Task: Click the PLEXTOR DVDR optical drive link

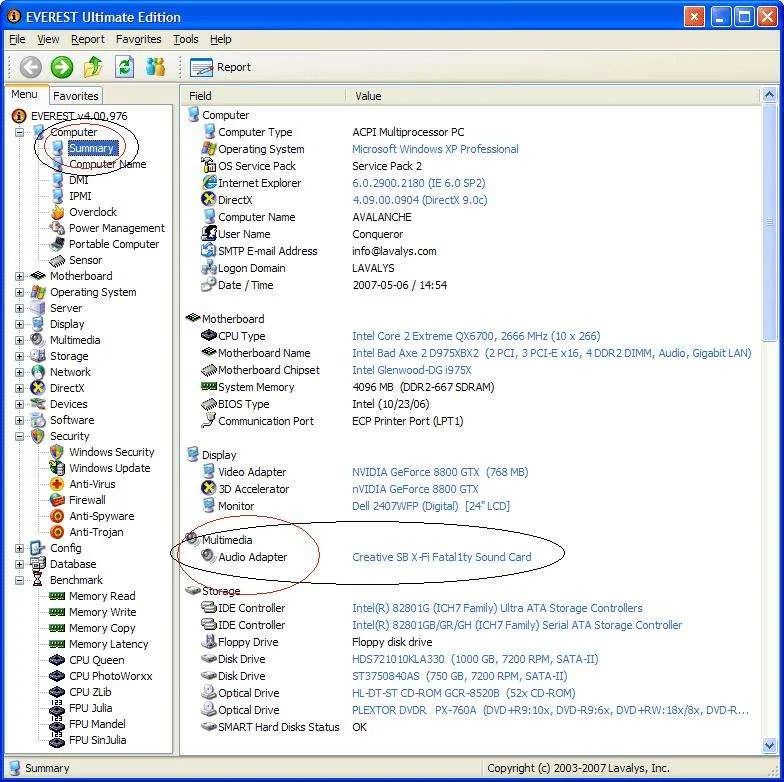Action: click(x=550, y=710)
